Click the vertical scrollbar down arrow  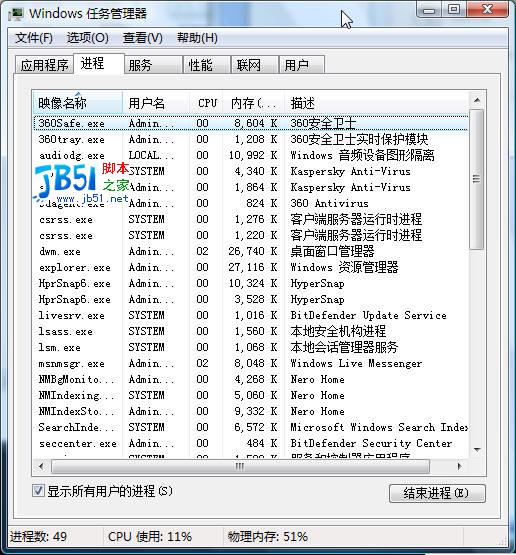pyautogui.click(x=477, y=450)
